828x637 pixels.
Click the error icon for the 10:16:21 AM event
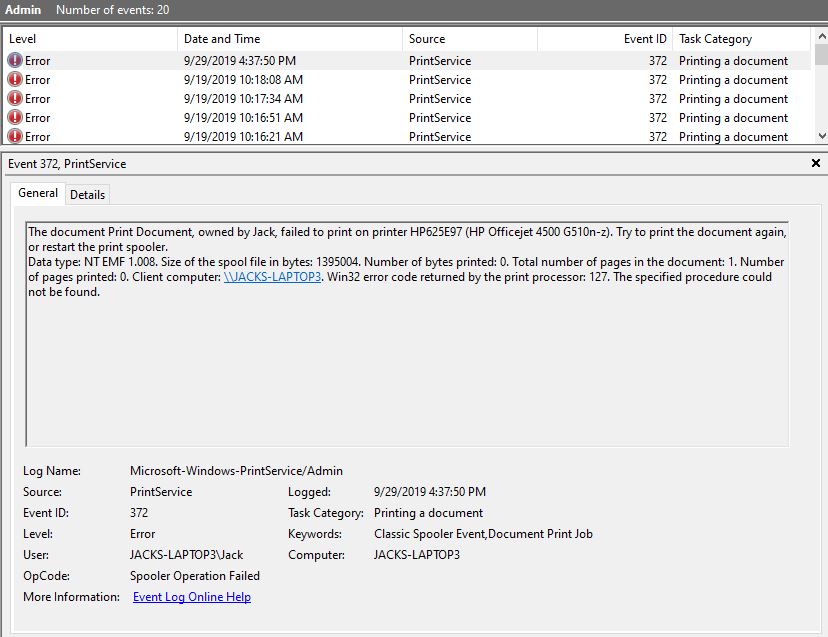point(15,137)
